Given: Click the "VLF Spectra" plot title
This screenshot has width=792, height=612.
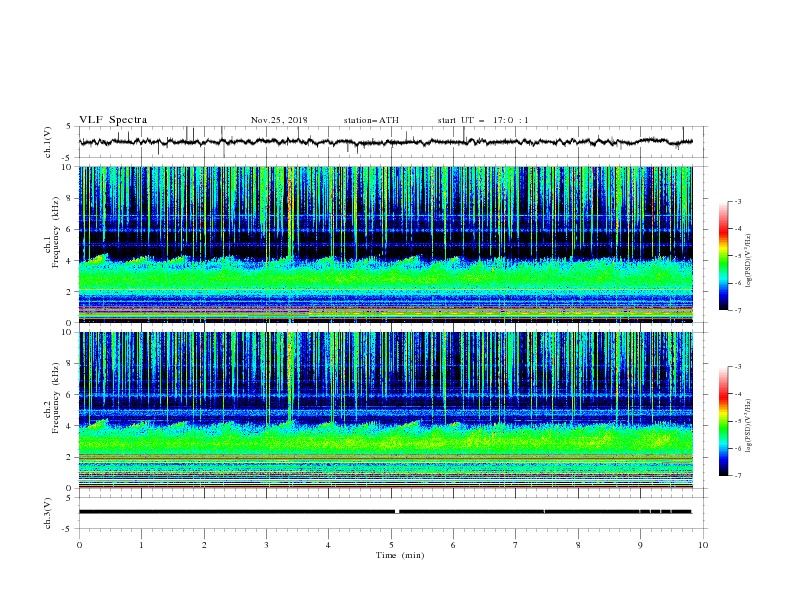Looking at the screenshot, I should coord(113,120).
